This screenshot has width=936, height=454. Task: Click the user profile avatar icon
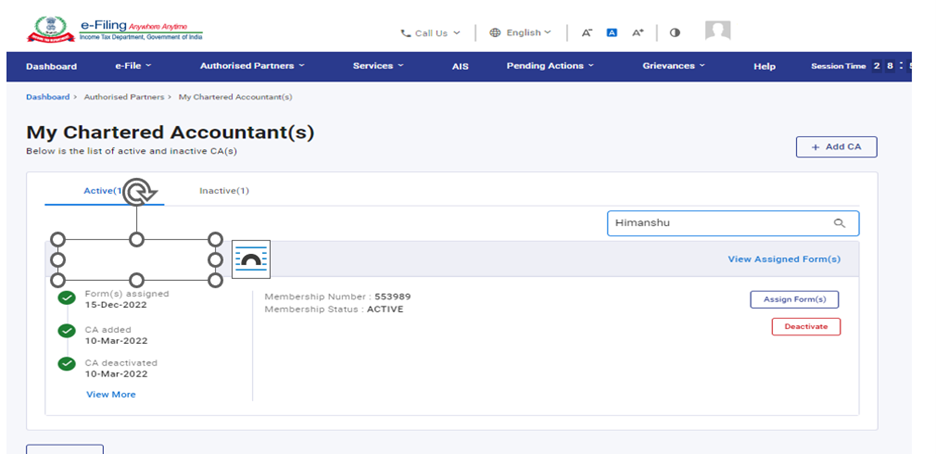click(x=717, y=31)
